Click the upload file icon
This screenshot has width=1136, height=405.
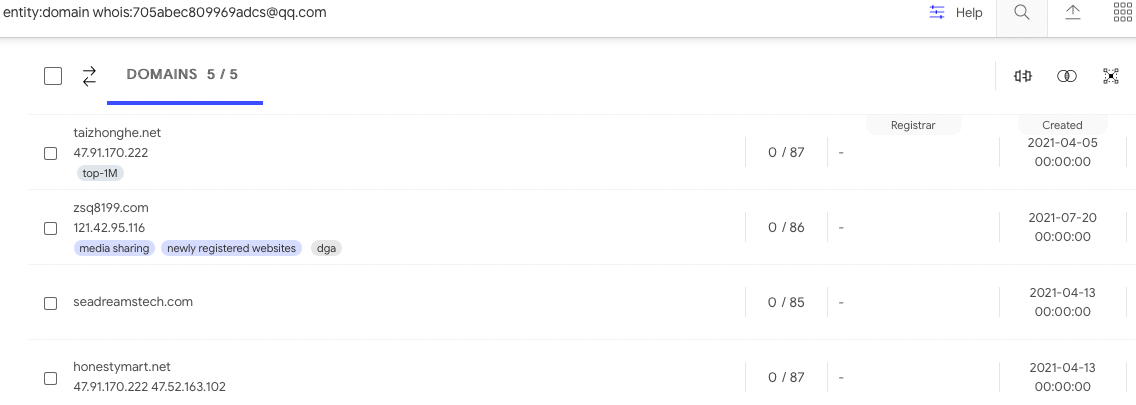(x=1073, y=13)
